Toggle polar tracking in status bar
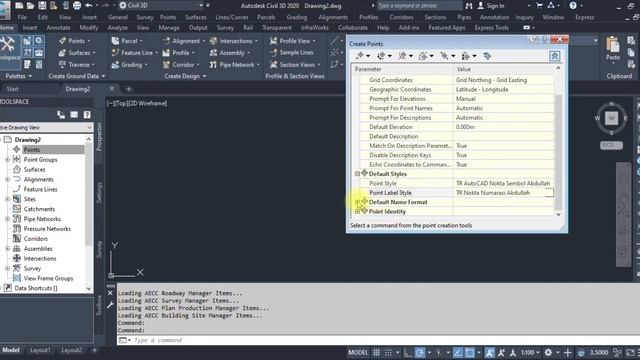Image resolution: width=640 pixels, height=360 pixels. point(420,352)
